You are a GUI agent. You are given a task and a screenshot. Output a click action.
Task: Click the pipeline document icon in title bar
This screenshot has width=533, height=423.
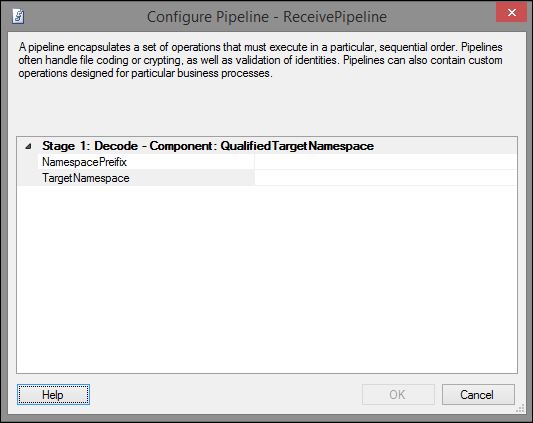tap(18, 16)
